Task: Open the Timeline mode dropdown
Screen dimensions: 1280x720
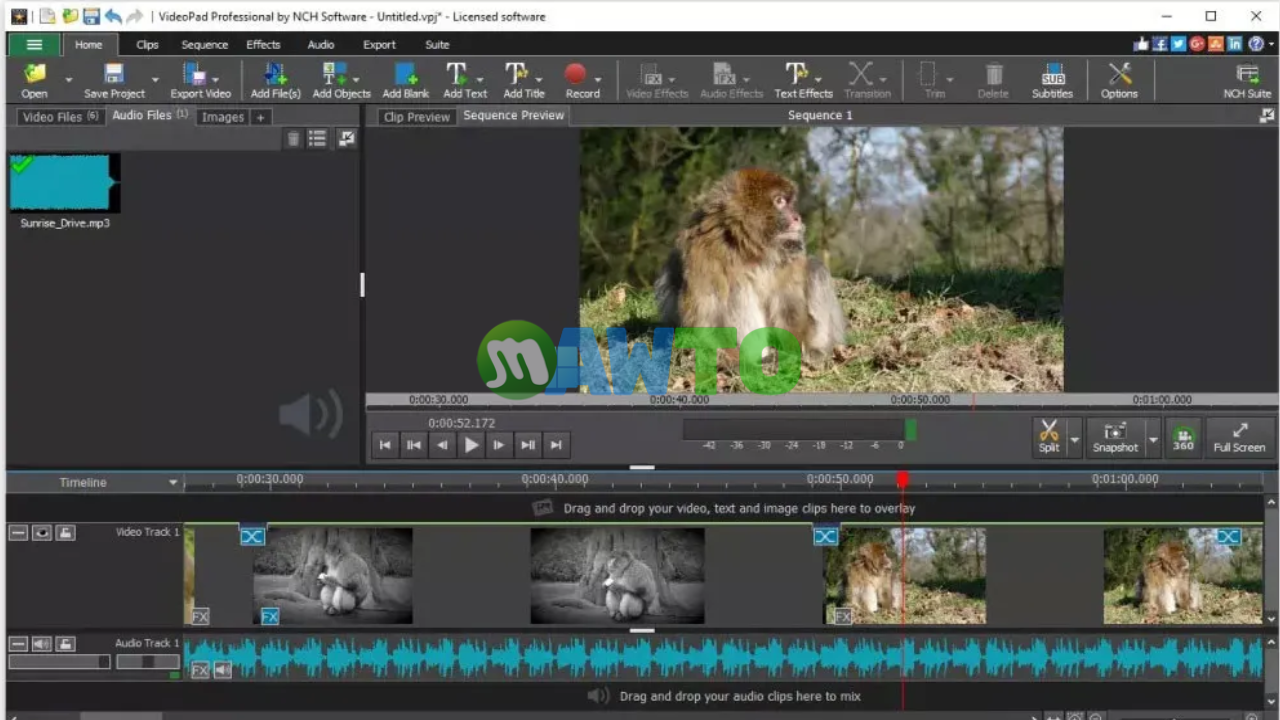Action: (x=173, y=483)
